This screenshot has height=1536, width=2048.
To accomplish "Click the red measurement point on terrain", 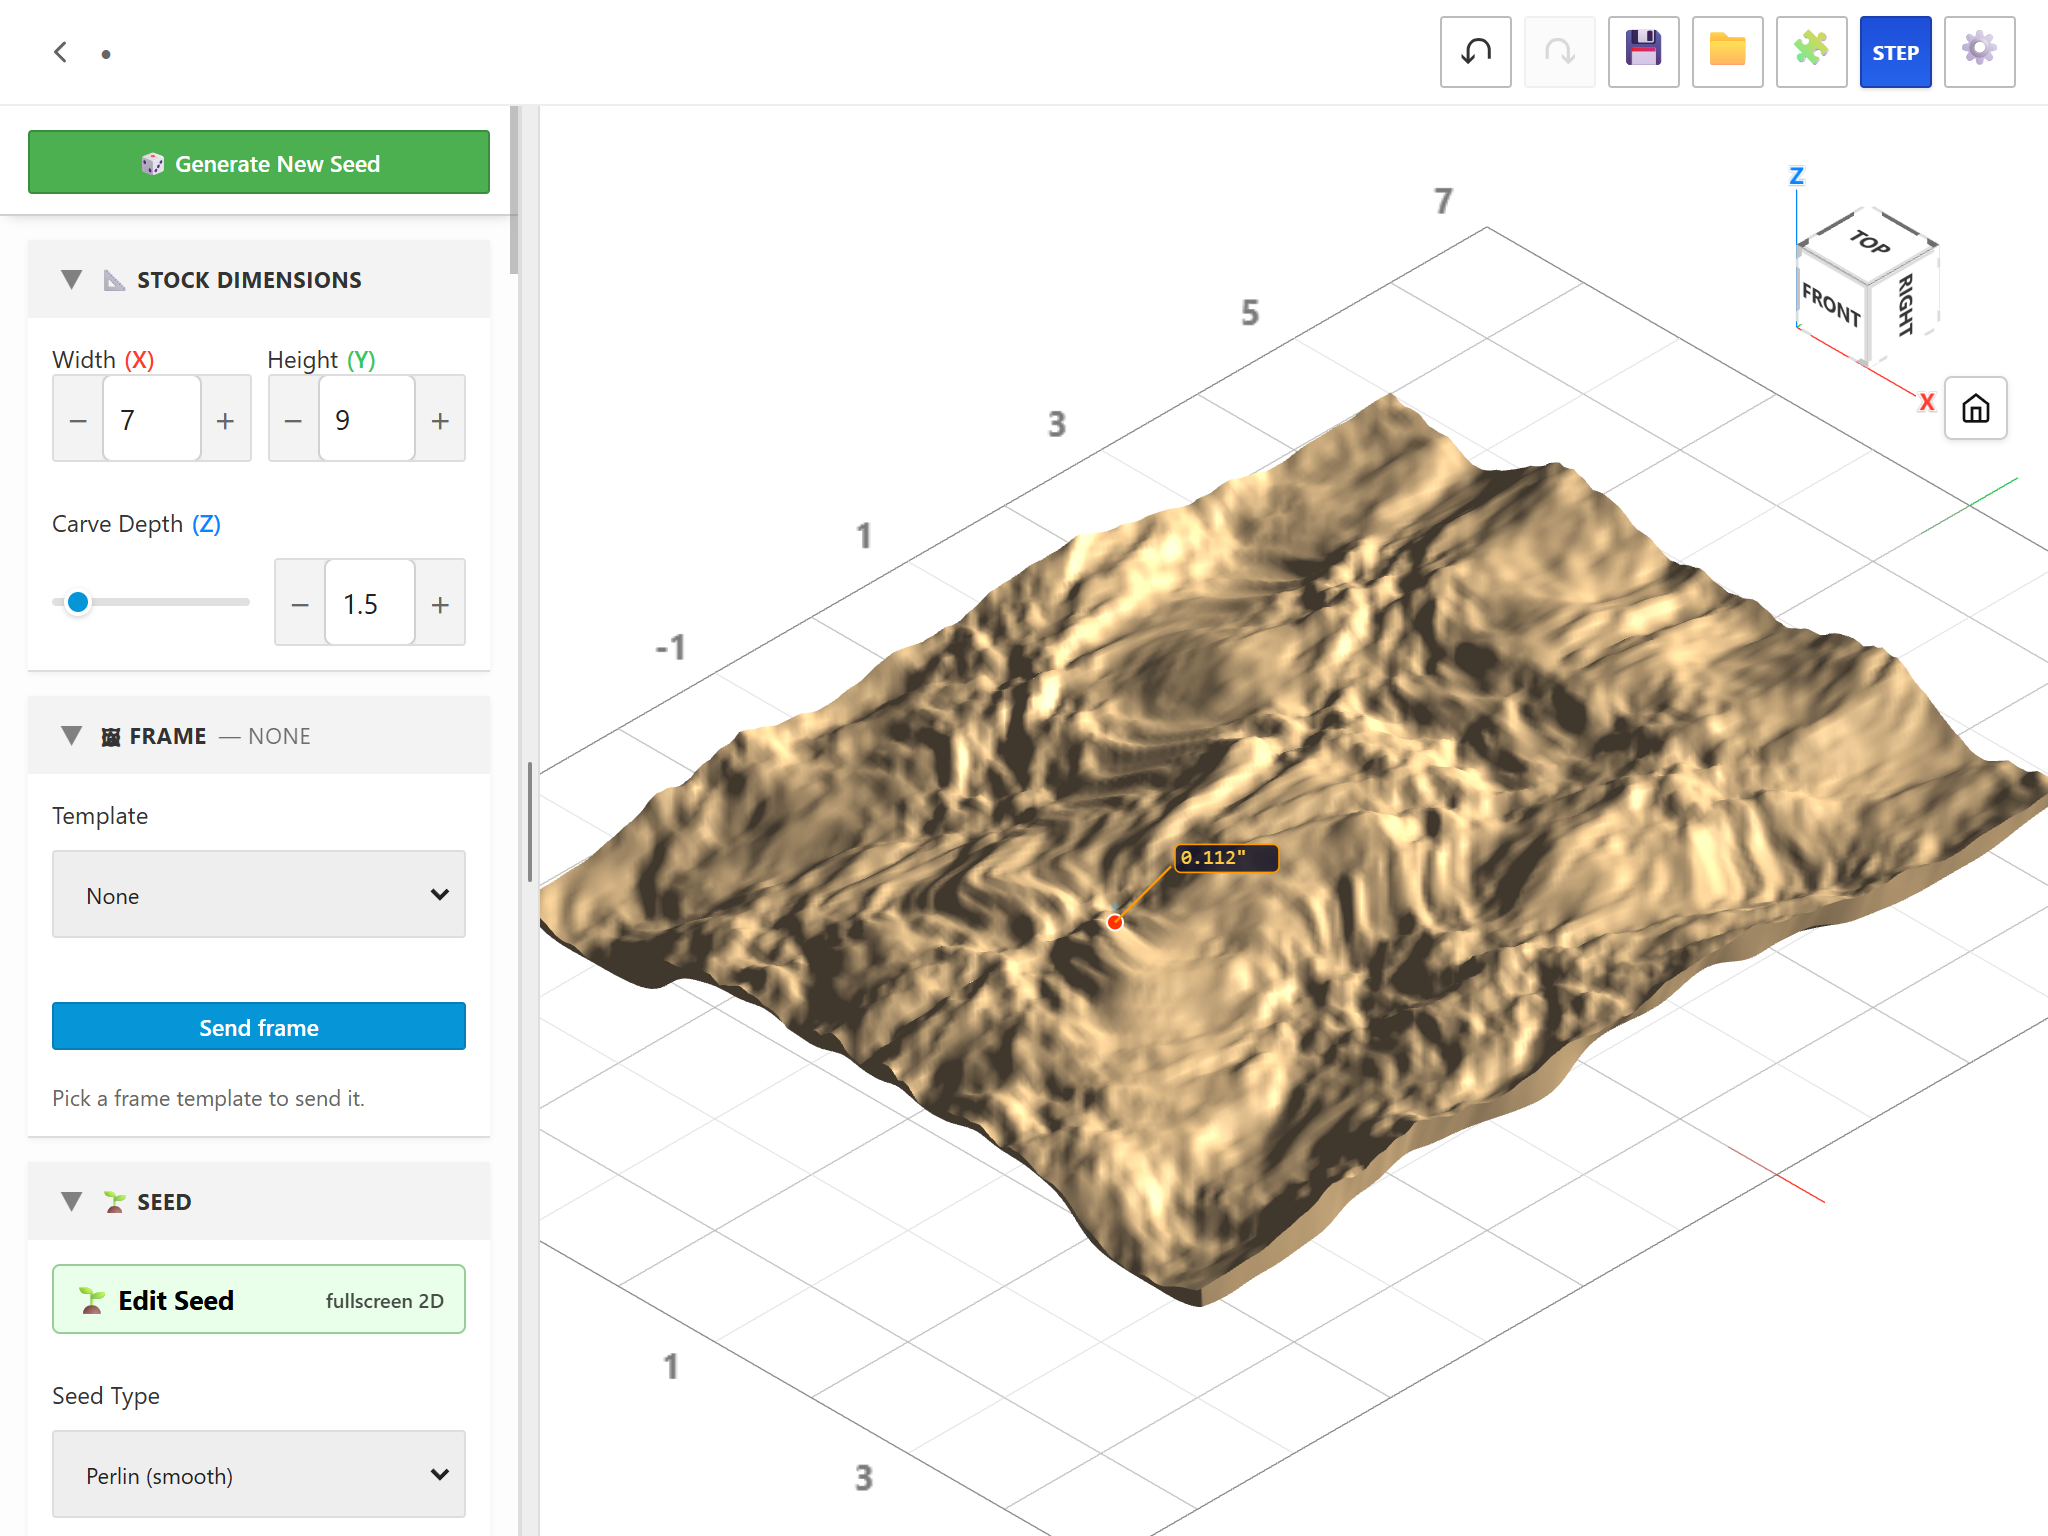I will (x=1115, y=922).
